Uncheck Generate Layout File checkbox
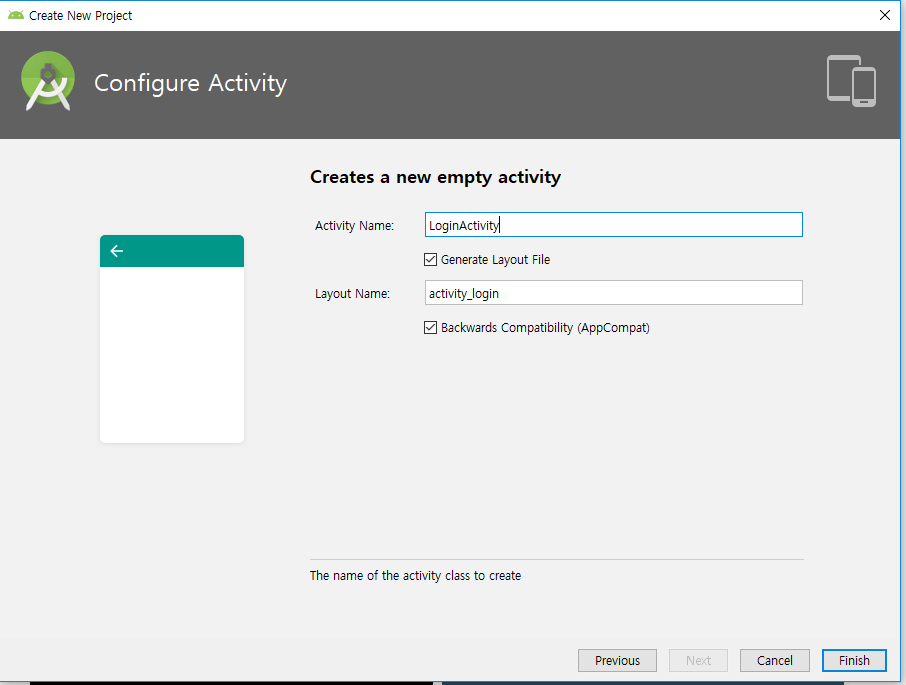The height and width of the screenshot is (685, 906). 430,259
